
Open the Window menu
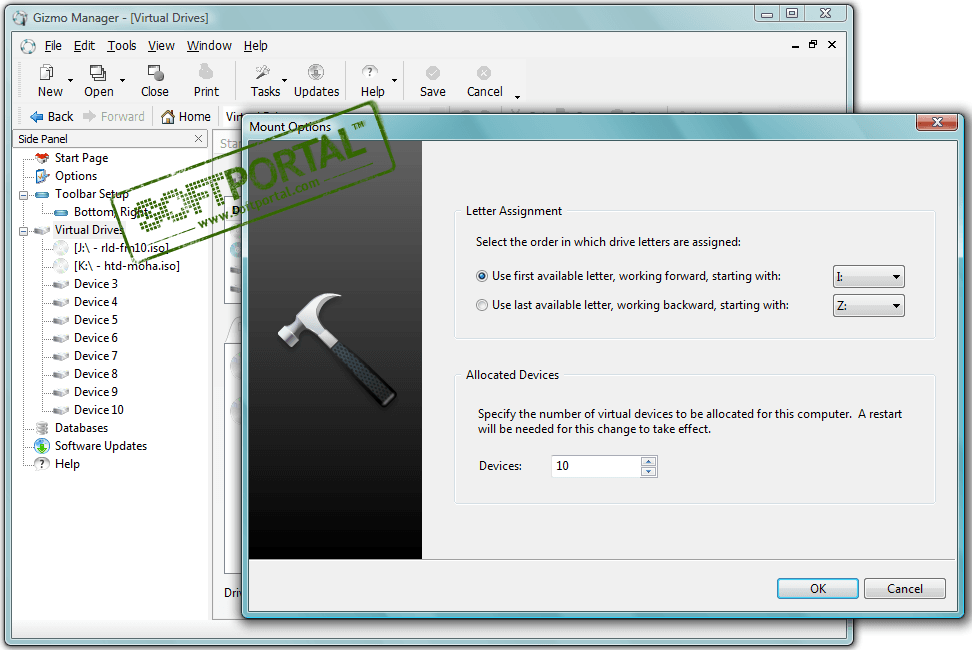(x=209, y=46)
